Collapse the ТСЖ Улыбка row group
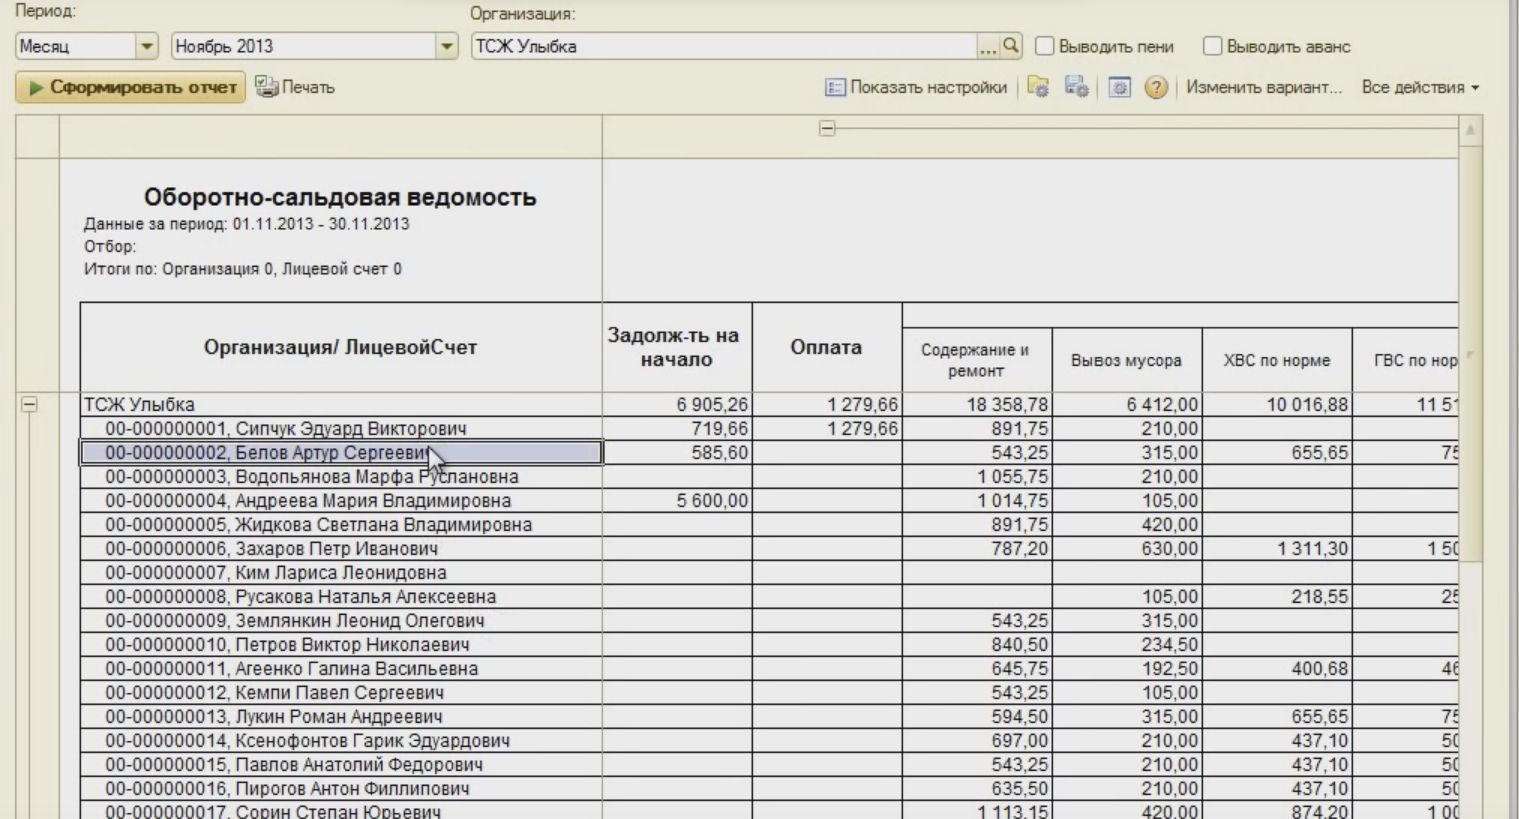1519x819 pixels. point(29,404)
